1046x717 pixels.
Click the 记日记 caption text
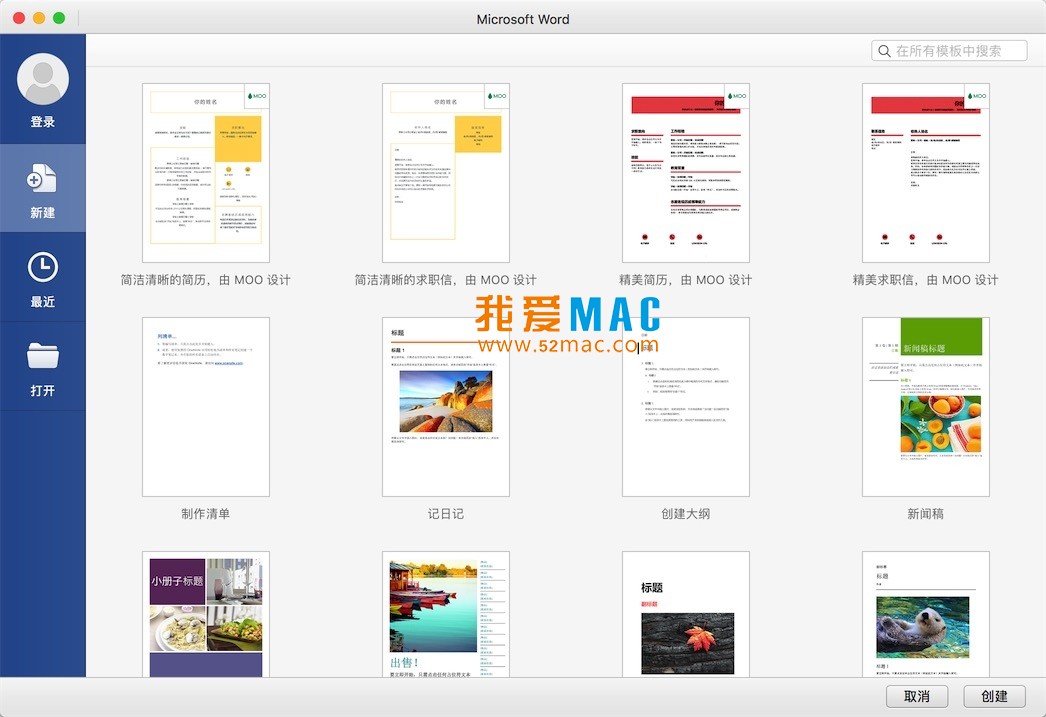pyautogui.click(x=446, y=514)
